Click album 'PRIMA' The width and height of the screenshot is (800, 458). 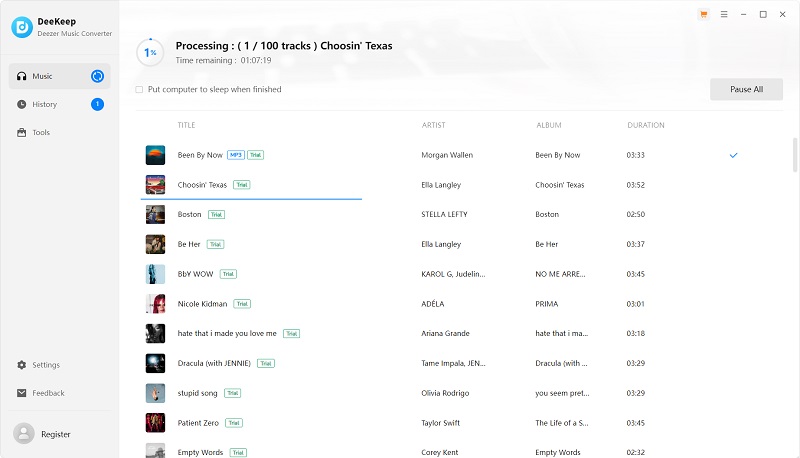tap(546, 304)
